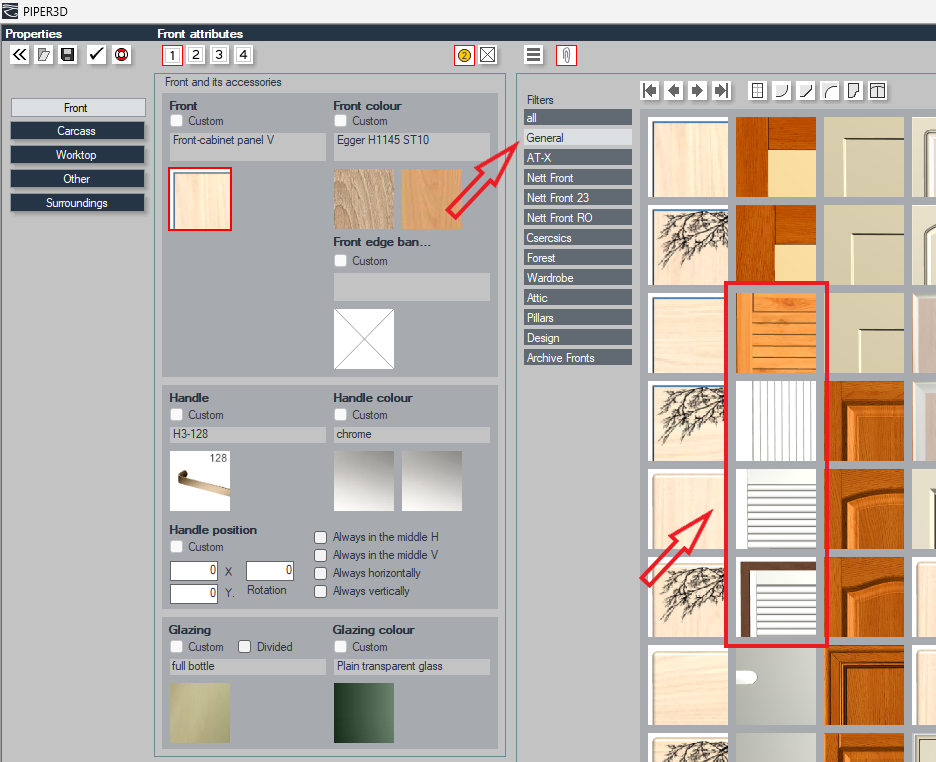Go to the next fronts page arrow

click(697, 91)
